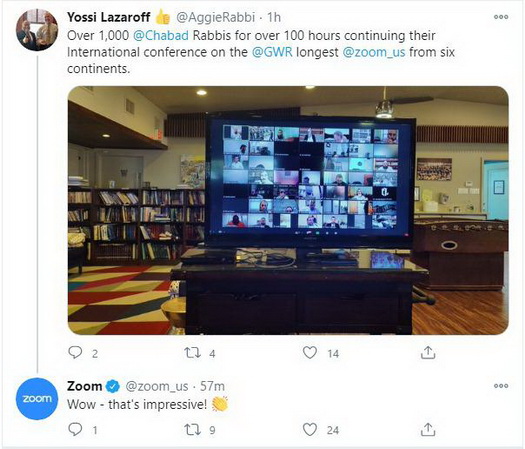This screenshot has width=525, height=449.
Task: Like Zoom's reply tweet
Action: point(310,429)
